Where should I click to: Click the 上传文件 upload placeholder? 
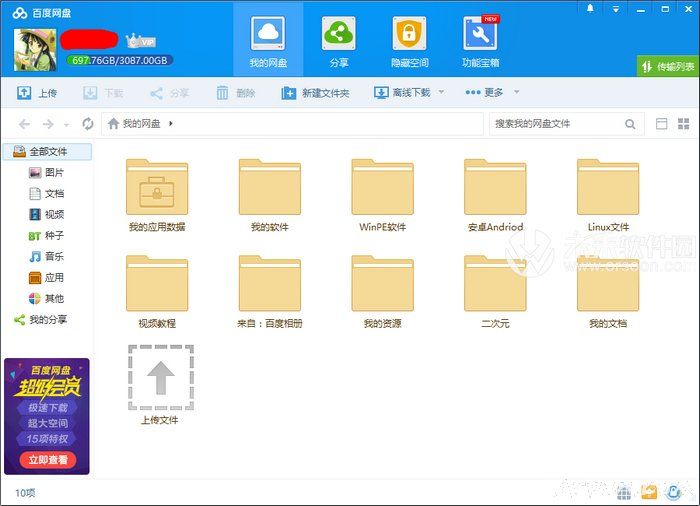pyautogui.click(x=160, y=385)
